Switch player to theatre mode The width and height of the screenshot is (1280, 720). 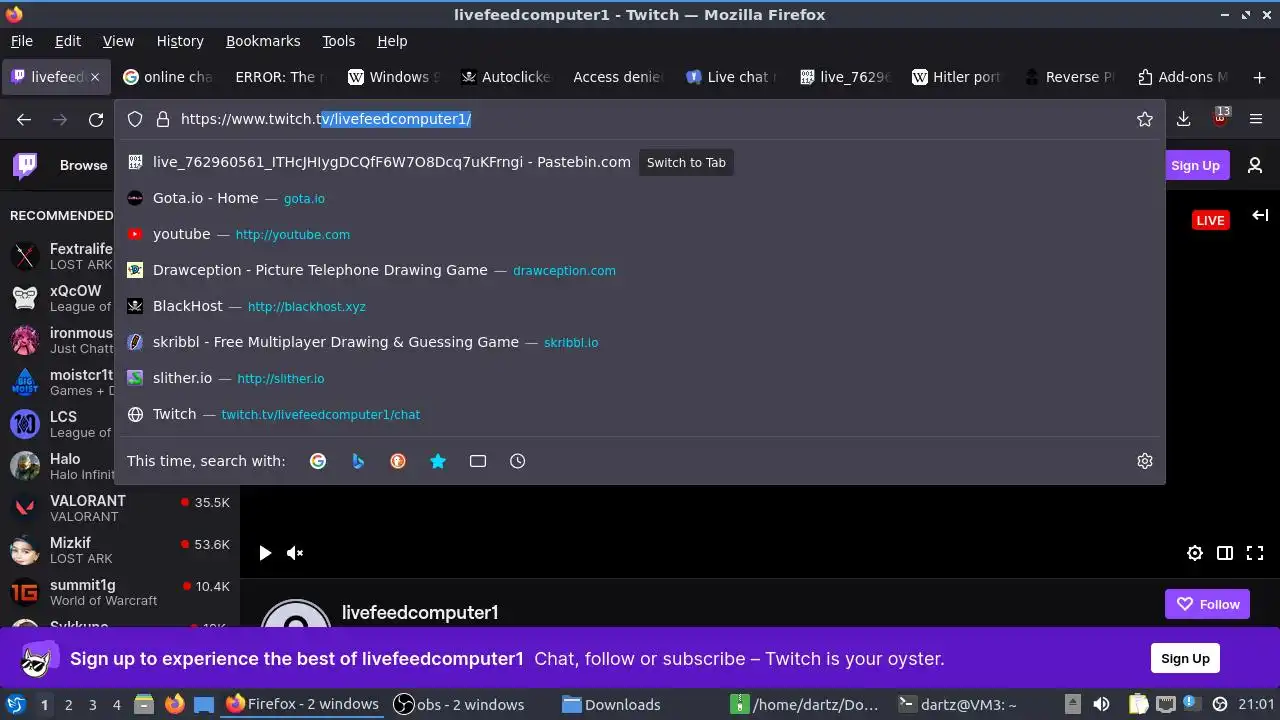pos(1225,553)
